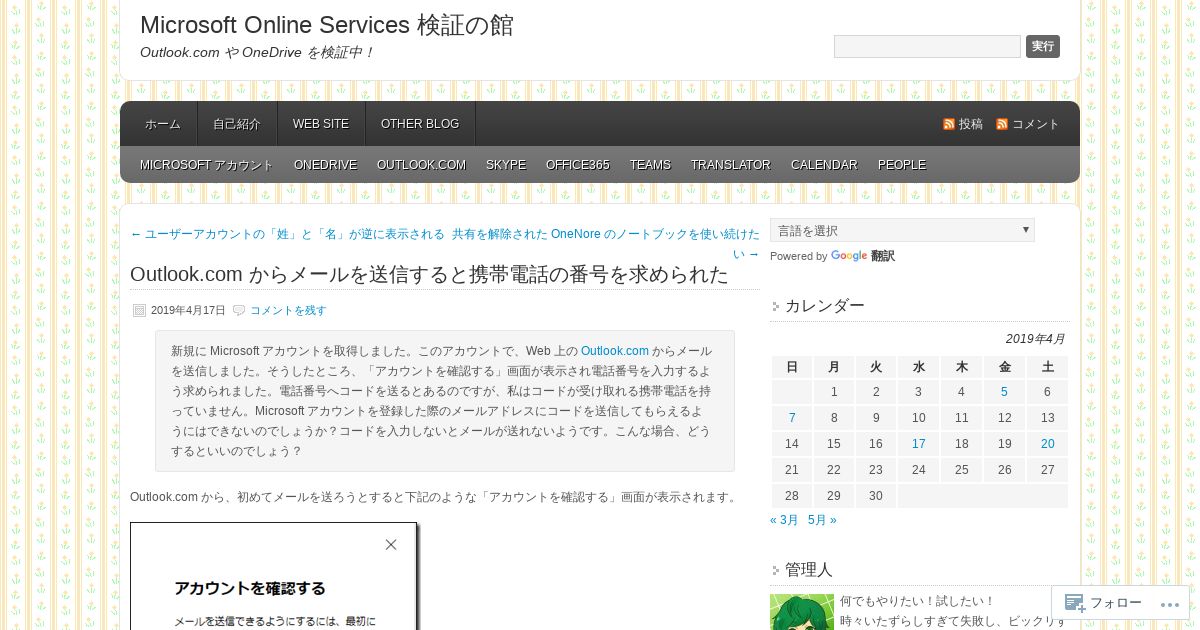1200x630 pixels.
Task: Click the comment bubble icon under the title
Action: 239,310
